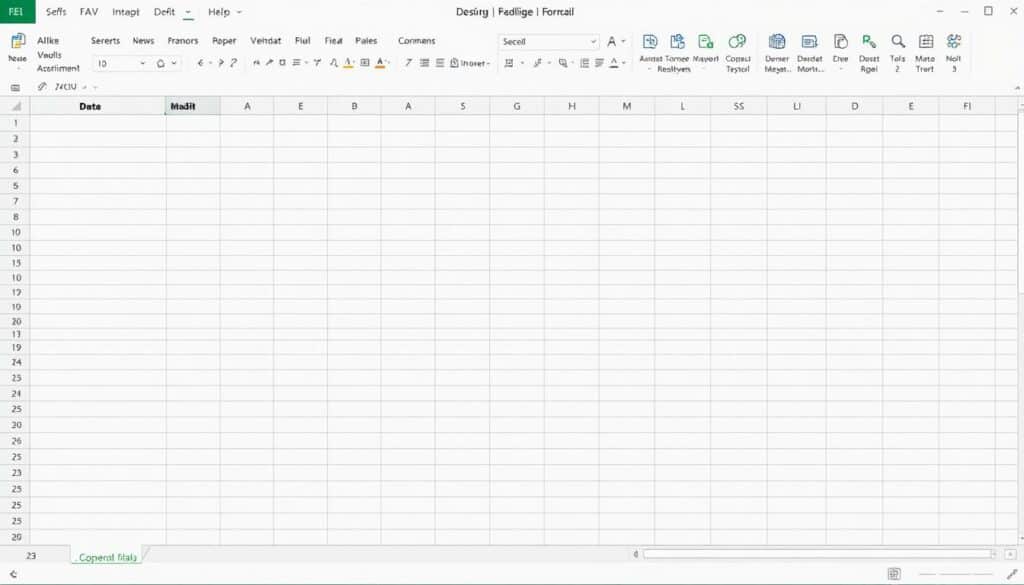Click the list lines icon with dropdown arrow
The image size is (1024, 585).
(300, 63)
